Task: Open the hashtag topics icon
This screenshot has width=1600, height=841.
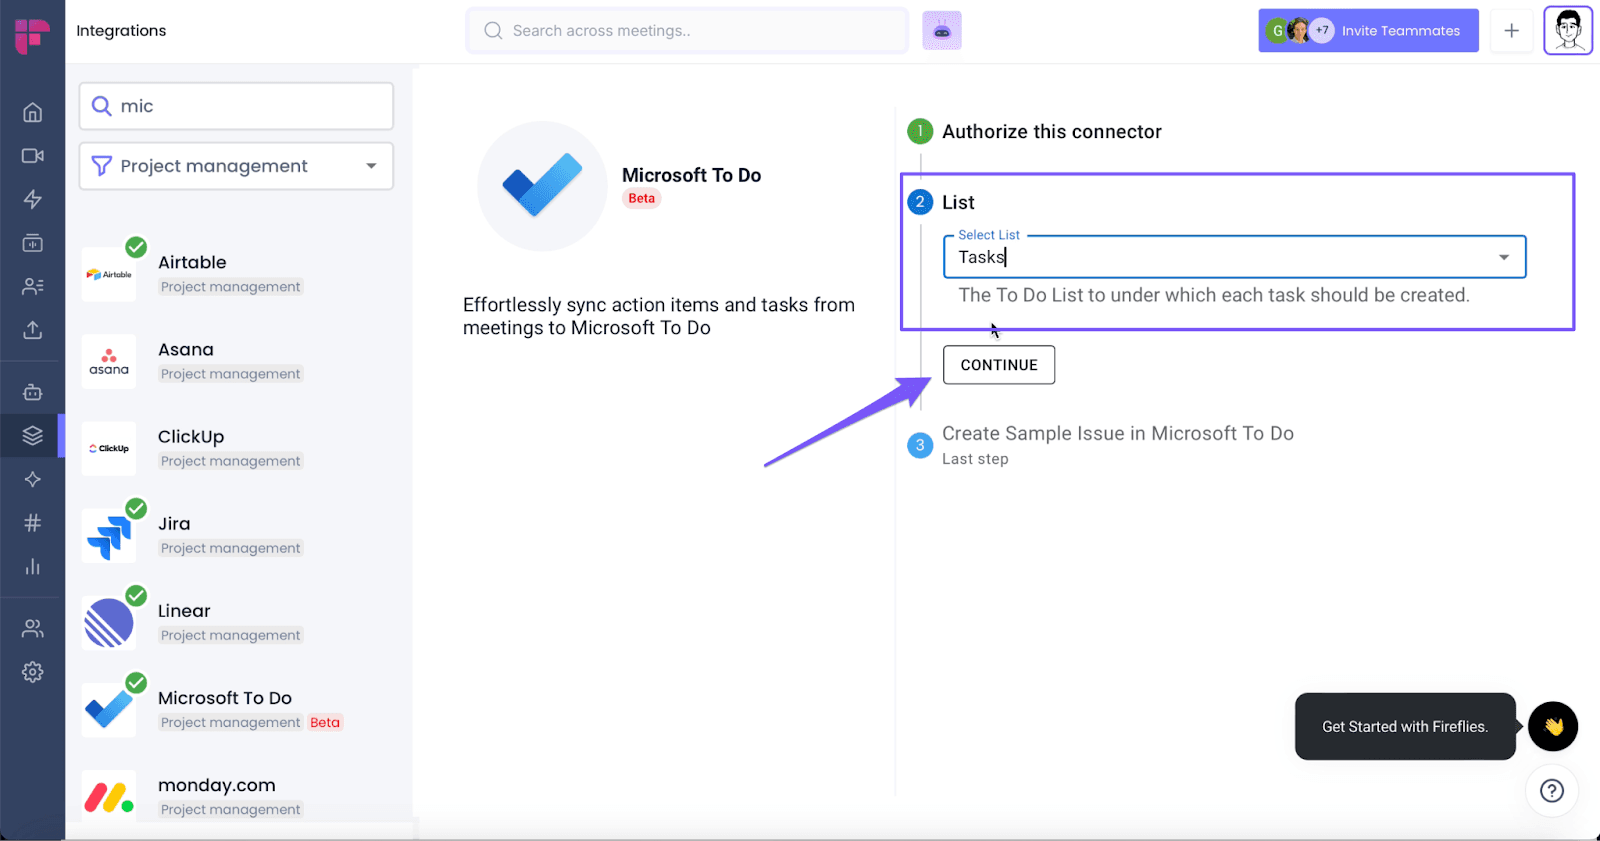Action: [33, 523]
